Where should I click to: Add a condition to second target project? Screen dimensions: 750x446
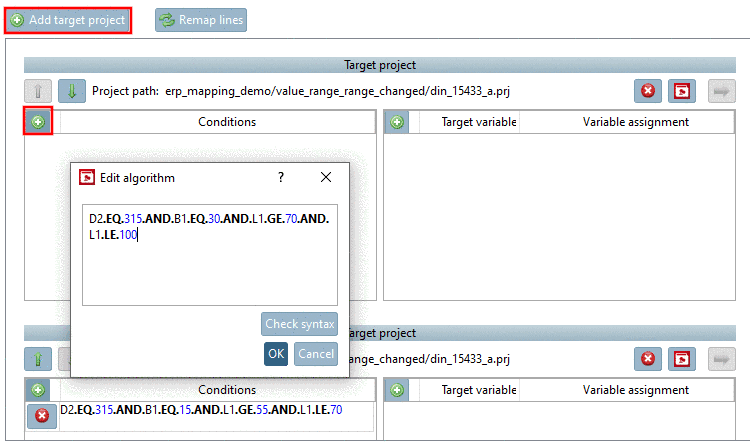pos(38,390)
